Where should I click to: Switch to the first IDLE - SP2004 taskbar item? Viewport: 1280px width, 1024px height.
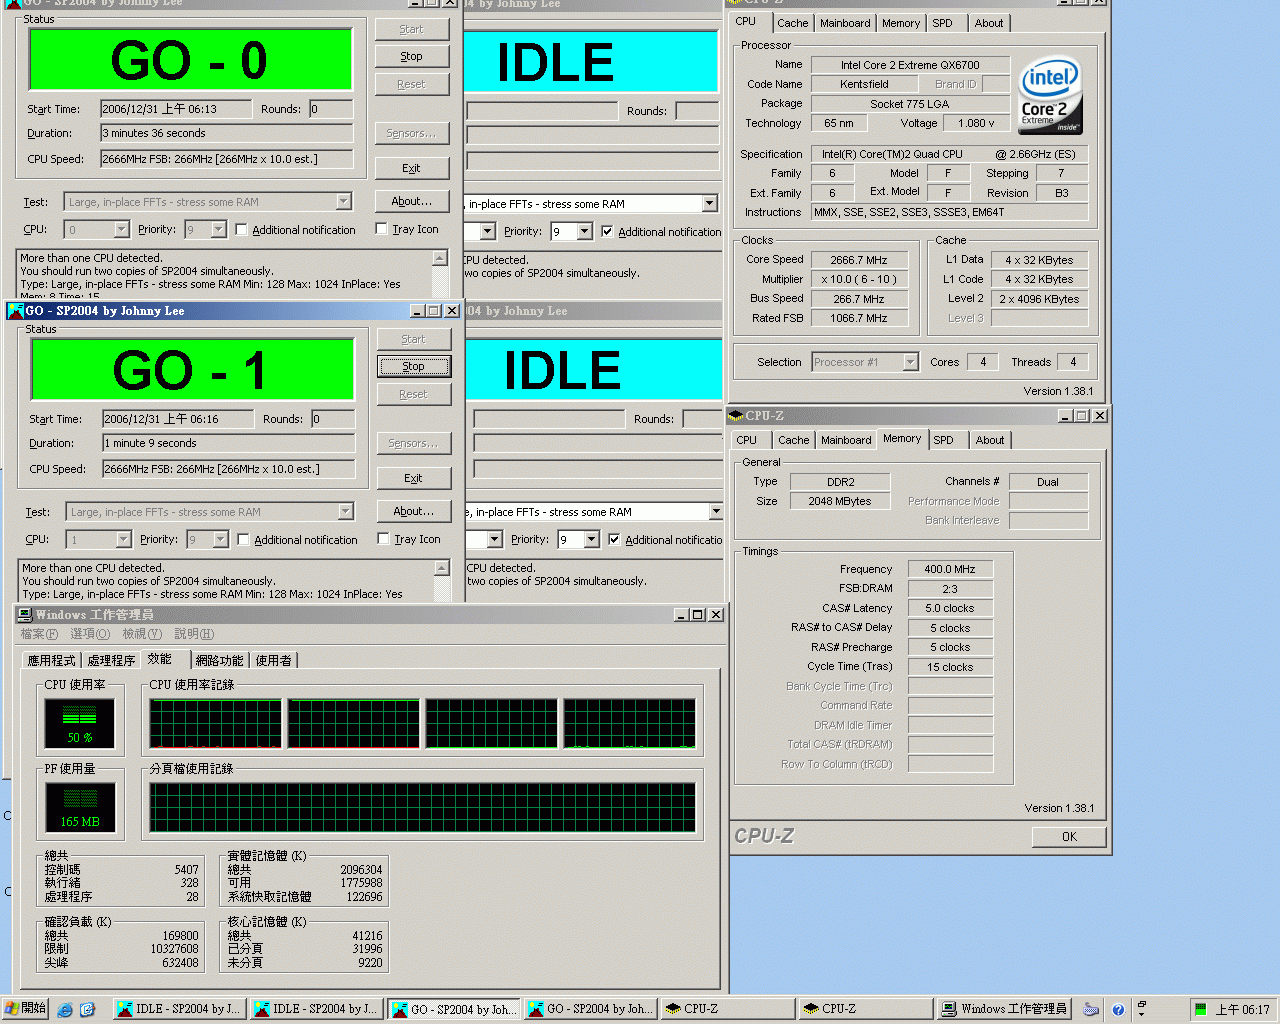point(178,1009)
